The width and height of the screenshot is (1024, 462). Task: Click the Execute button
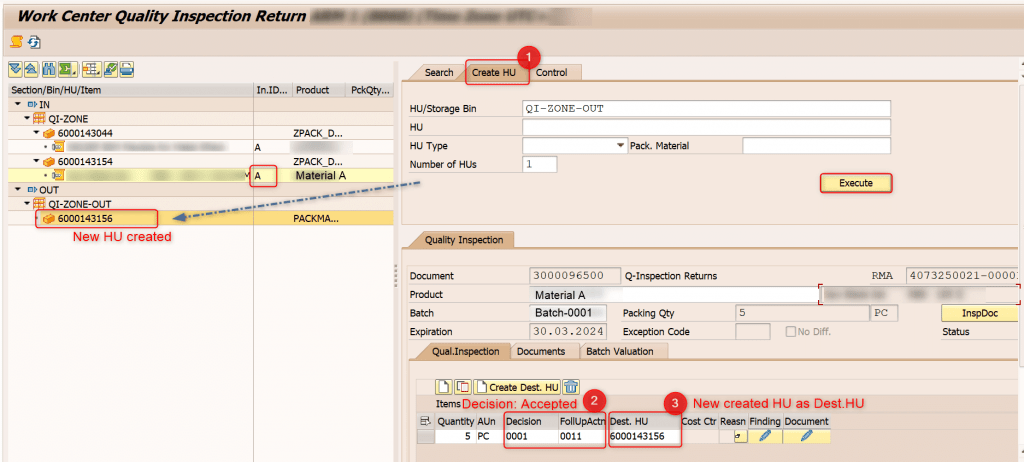(856, 183)
